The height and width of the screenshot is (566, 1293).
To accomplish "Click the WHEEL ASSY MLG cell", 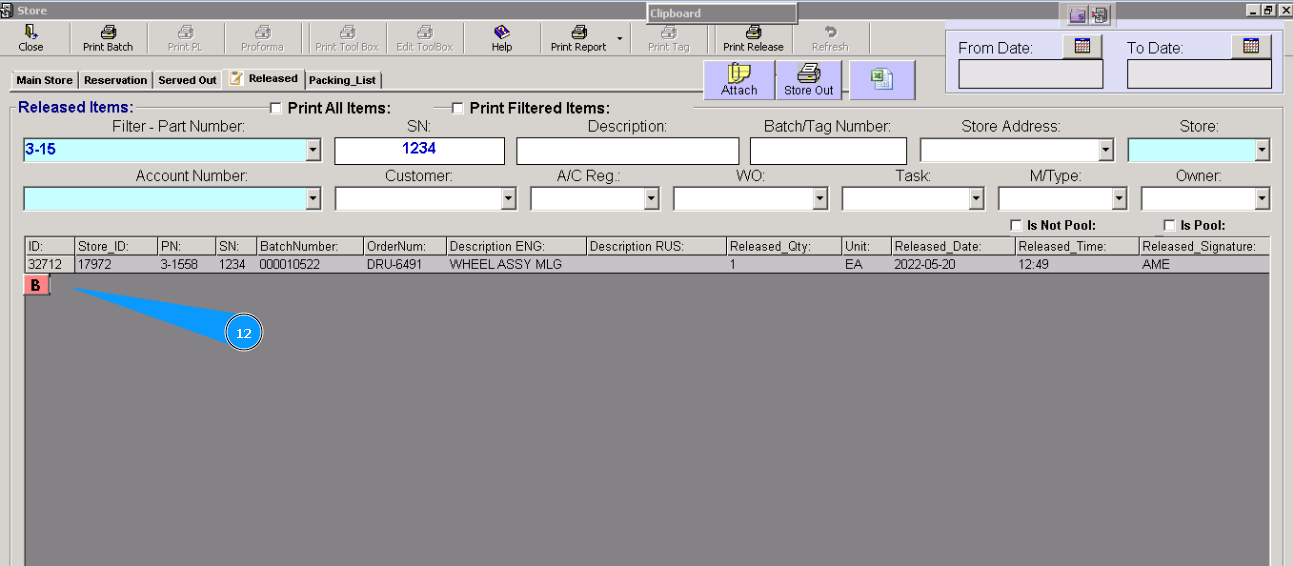I will coord(516,265).
